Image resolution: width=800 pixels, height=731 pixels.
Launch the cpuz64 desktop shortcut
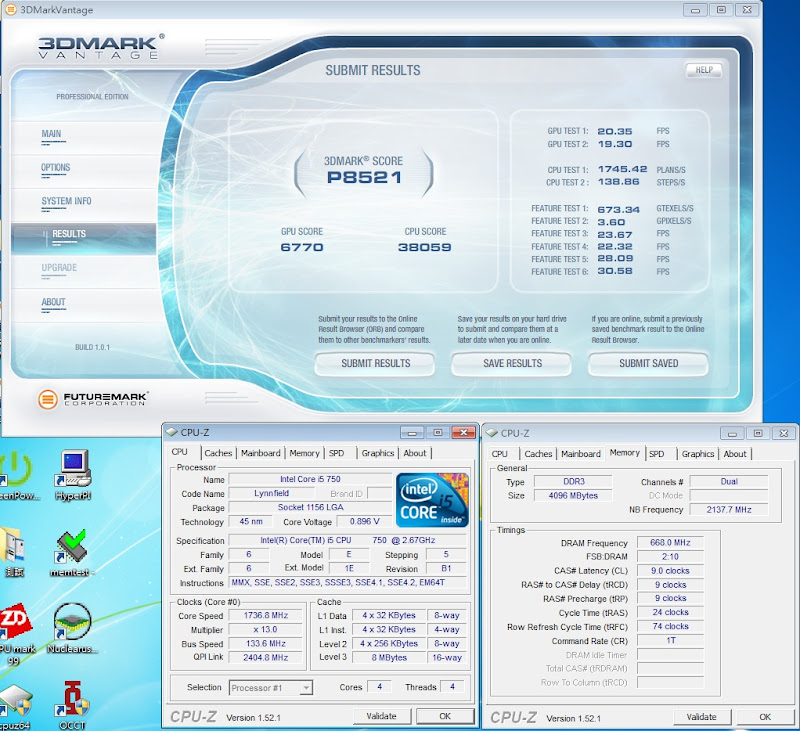[x=15, y=707]
